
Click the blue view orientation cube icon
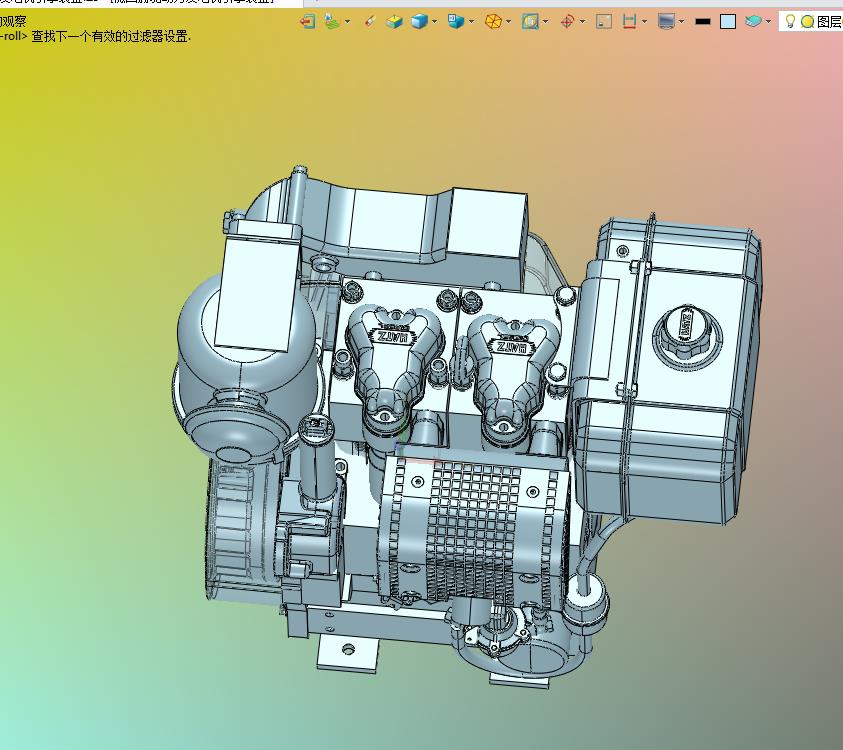point(456,22)
